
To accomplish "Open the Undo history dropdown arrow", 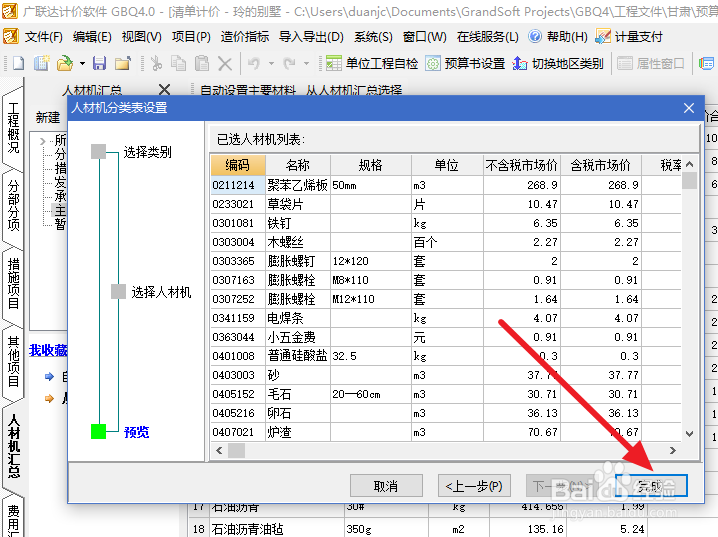I will pyautogui.click(x=271, y=64).
